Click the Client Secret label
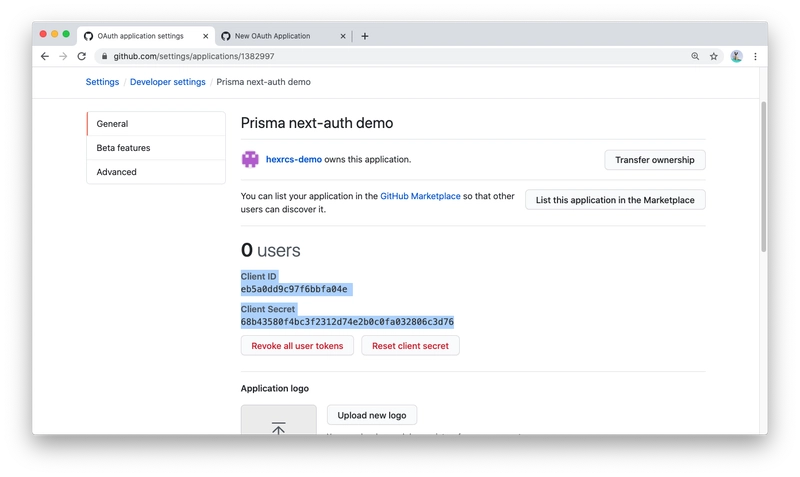Screen dimensions: 800x477 coord(267,309)
